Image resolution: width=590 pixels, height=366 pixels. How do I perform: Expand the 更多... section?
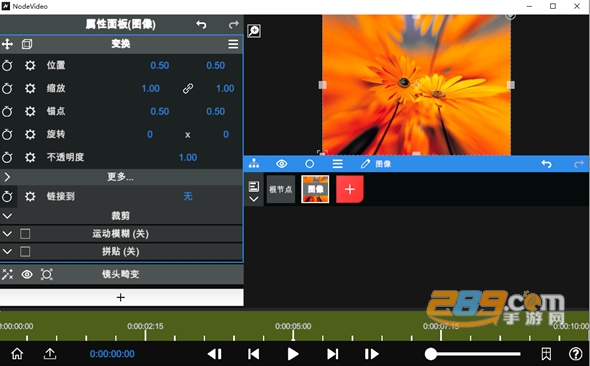coord(121,177)
